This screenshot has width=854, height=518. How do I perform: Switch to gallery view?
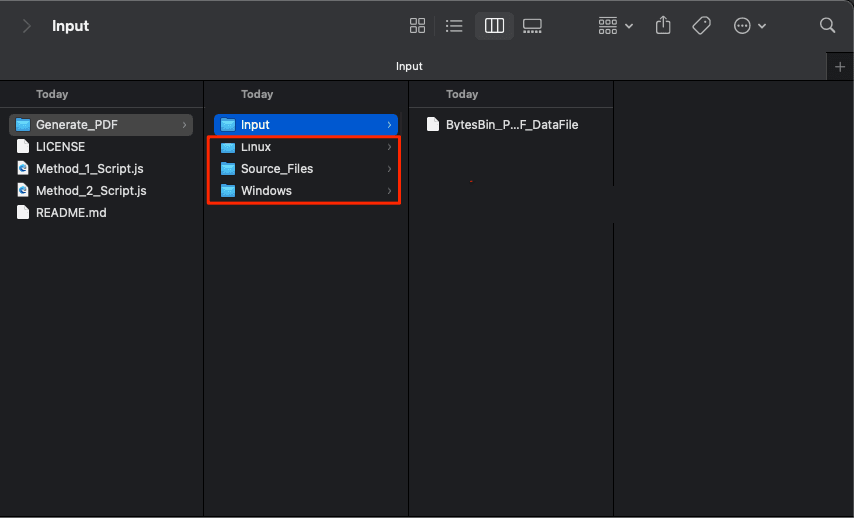(x=532, y=26)
